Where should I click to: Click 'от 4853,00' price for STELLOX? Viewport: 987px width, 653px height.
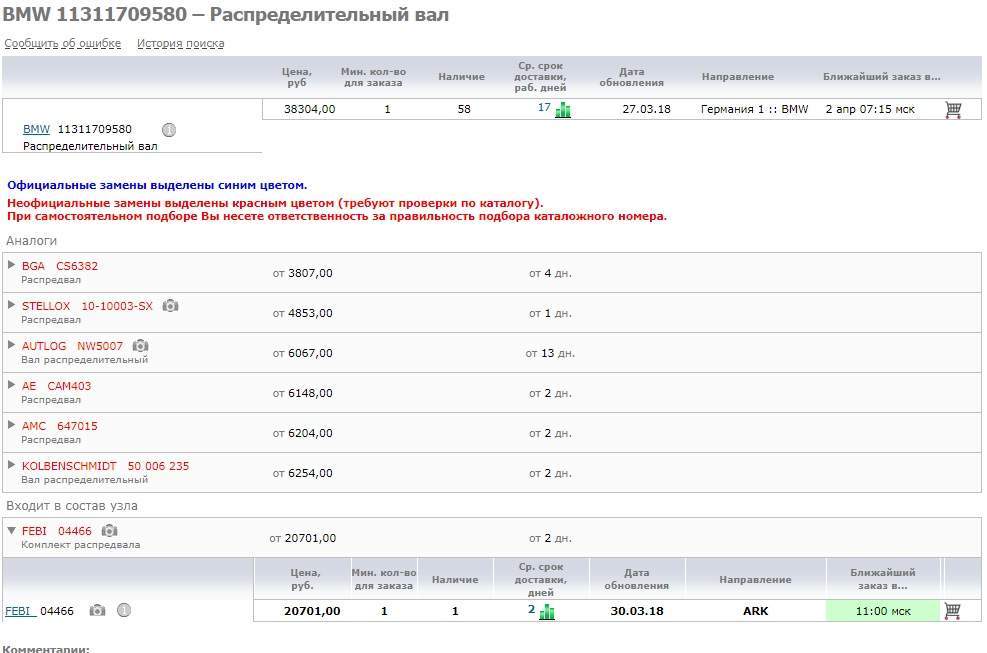[x=302, y=313]
